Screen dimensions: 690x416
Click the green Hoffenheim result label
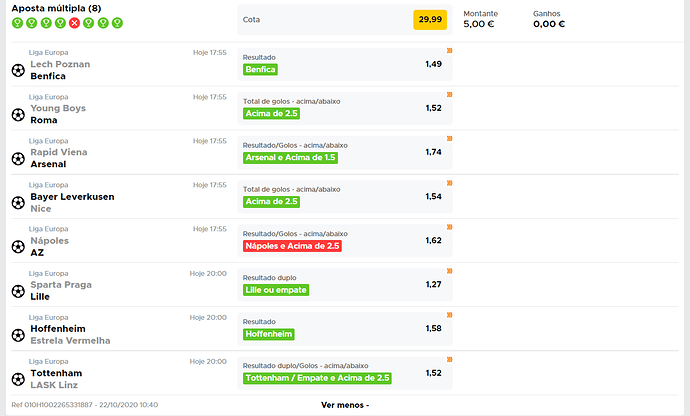(x=268, y=334)
